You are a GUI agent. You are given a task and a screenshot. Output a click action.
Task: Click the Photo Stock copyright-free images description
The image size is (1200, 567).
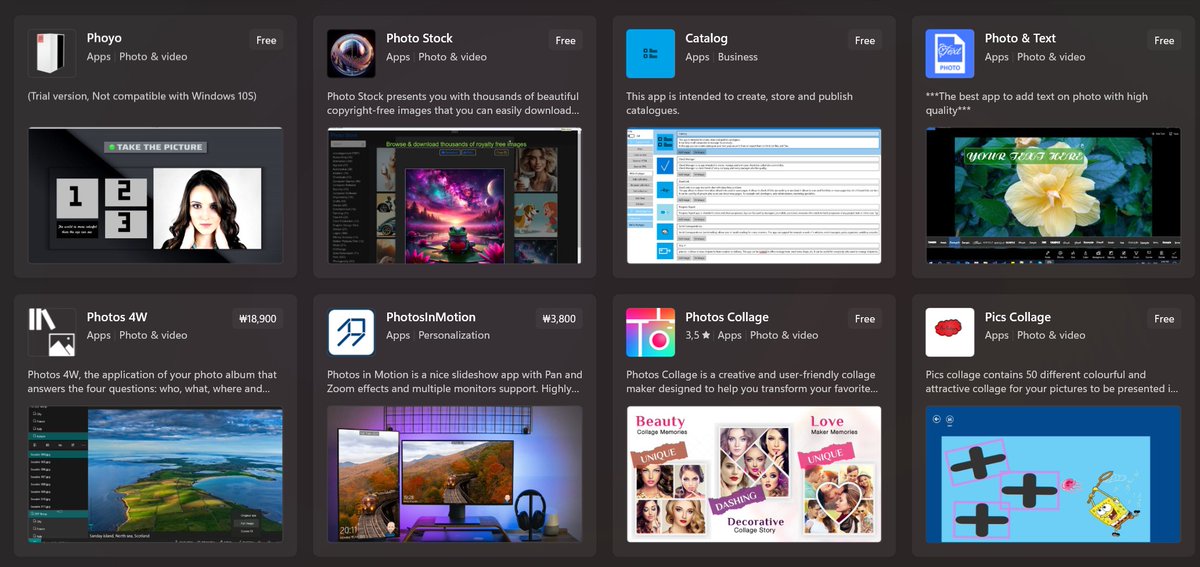[x=453, y=103]
